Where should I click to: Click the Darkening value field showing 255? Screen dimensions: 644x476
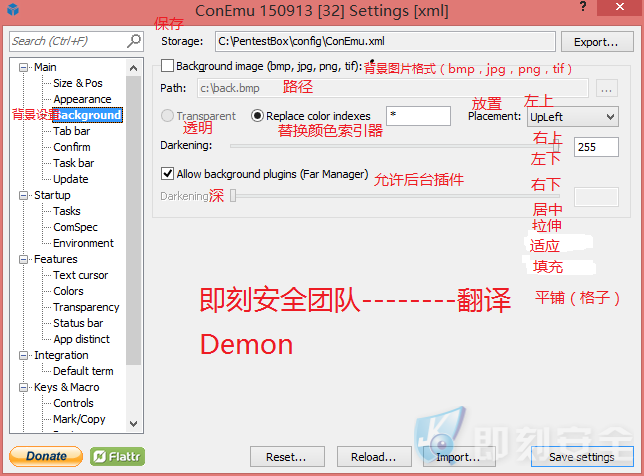[596, 147]
